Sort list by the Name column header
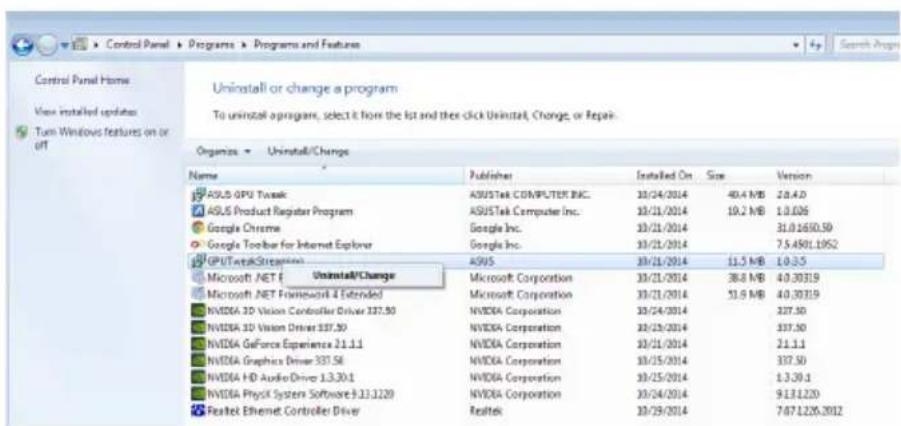 point(326,175)
